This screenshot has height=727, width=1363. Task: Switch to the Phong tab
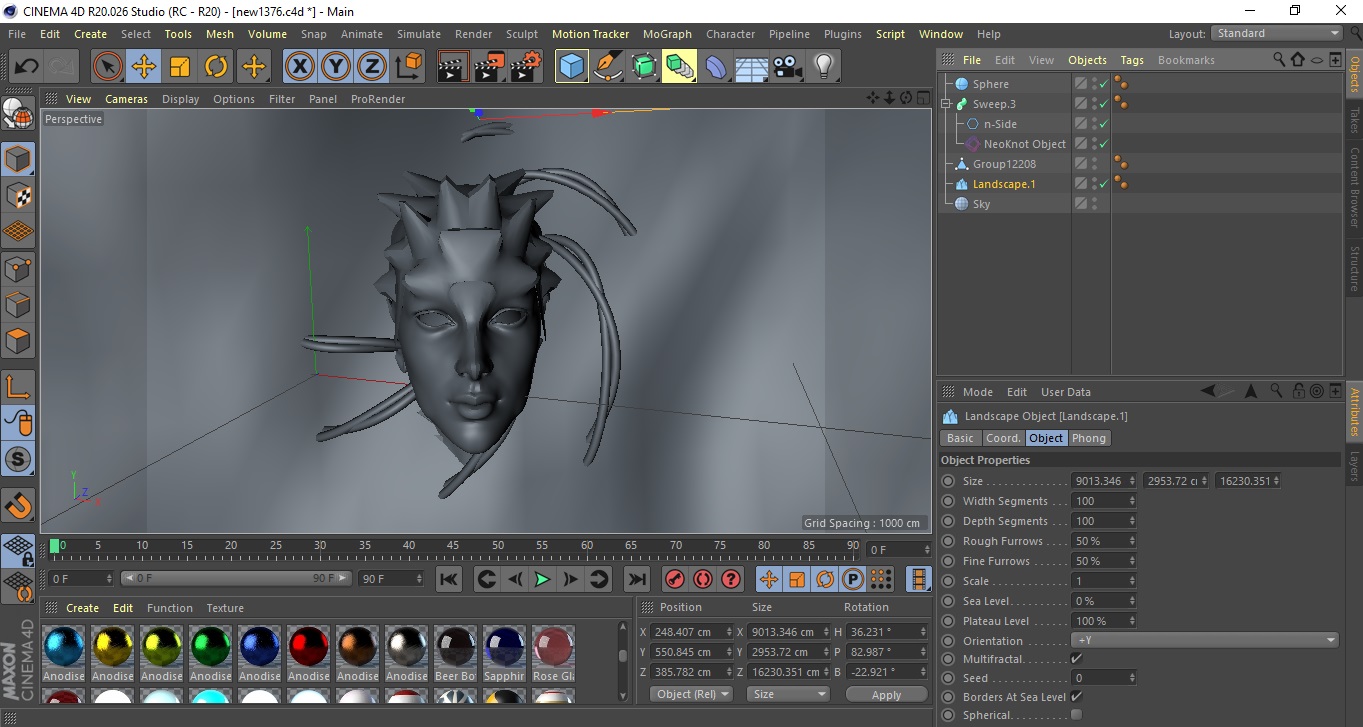[x=1089, y=438]
